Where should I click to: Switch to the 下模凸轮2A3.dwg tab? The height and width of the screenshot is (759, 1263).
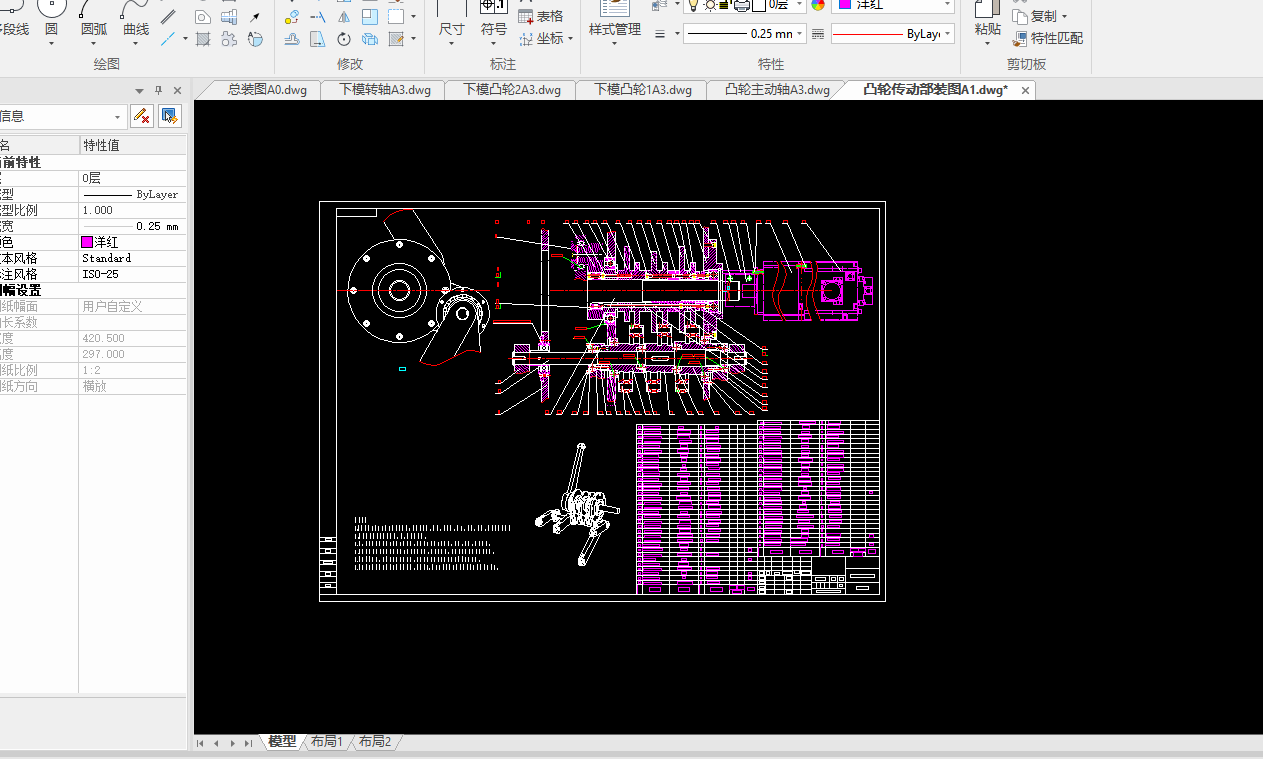coord(512,89)
